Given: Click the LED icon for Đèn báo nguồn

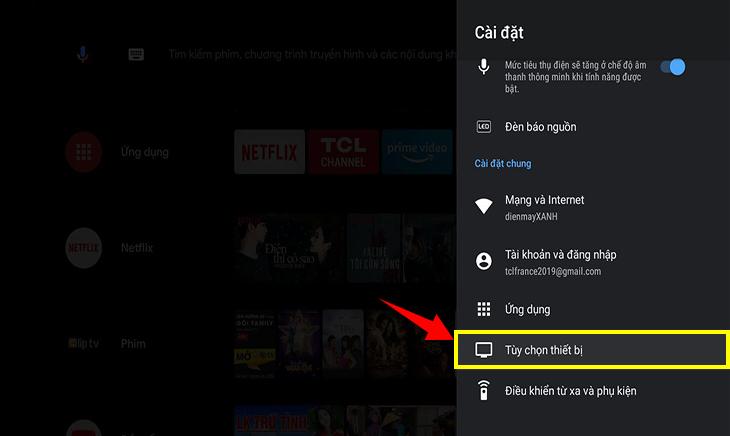Looking at the screenshot, I should click(484, 127).
